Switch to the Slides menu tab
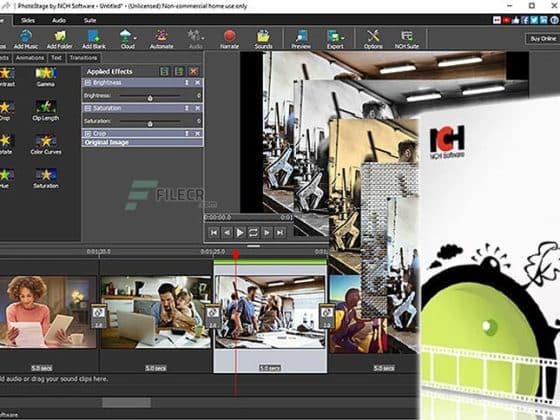 pyautogui.click(x=28, y=20)
